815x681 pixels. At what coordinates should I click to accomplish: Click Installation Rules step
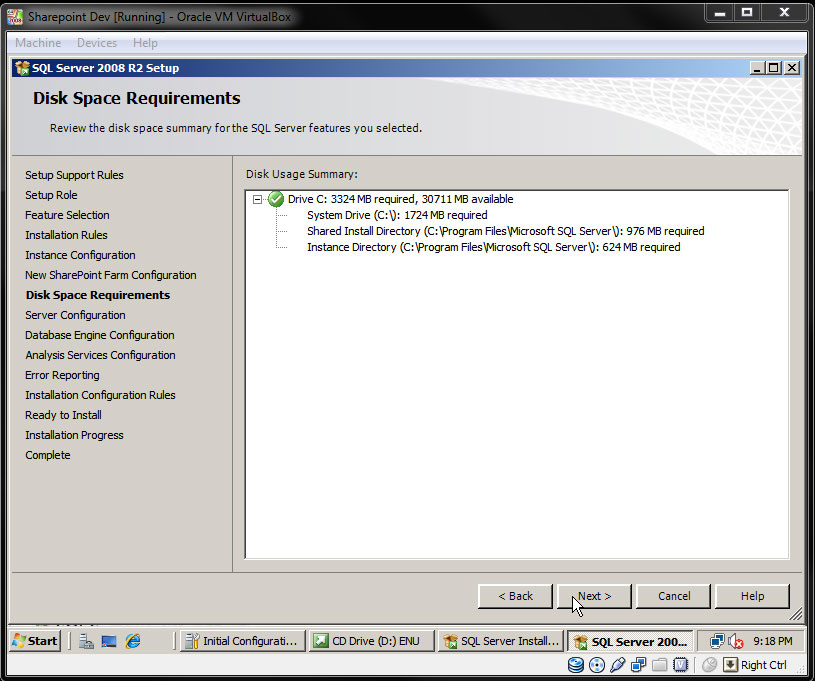[66, 235]
